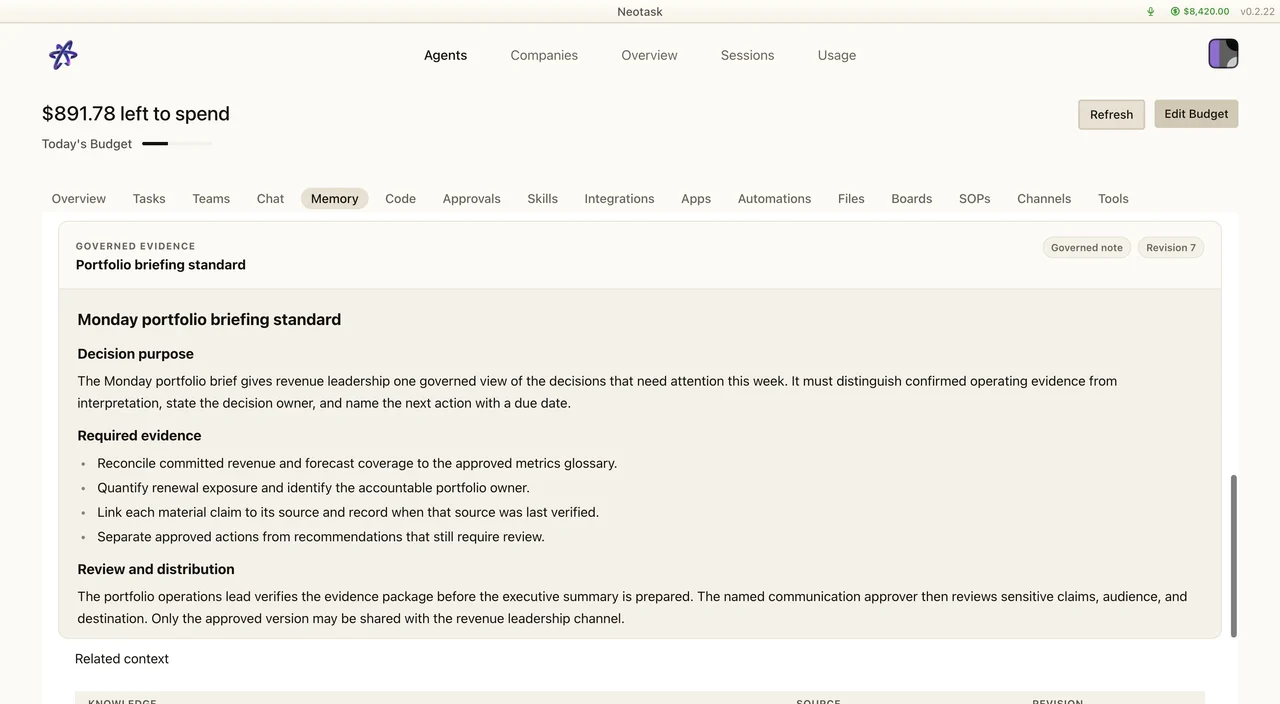Open the user avatar menu
Viewport: 1280px width, 704px height.
click(1223, 54)
